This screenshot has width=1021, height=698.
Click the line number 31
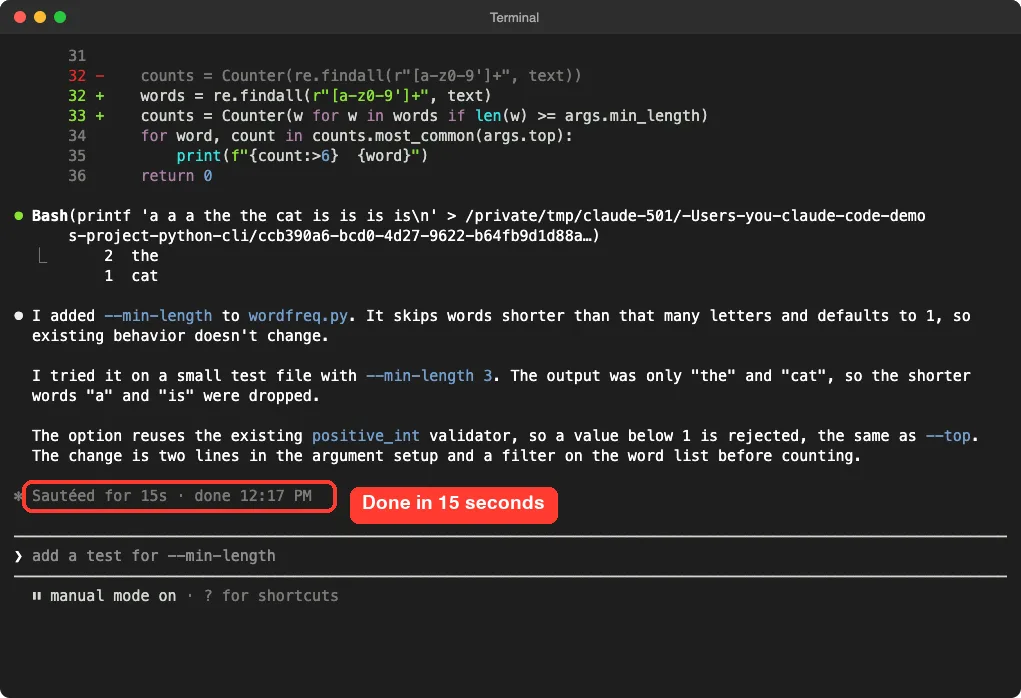(x=77, y=55)
